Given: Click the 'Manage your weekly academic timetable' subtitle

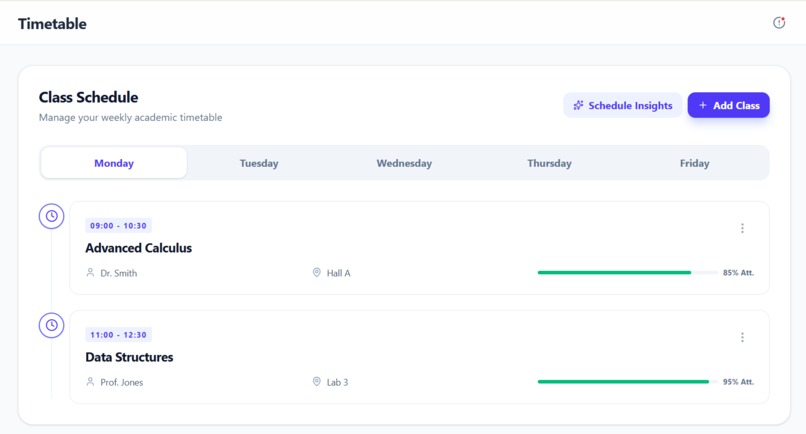Looking at the screenshot, I should tap(131, 117).
